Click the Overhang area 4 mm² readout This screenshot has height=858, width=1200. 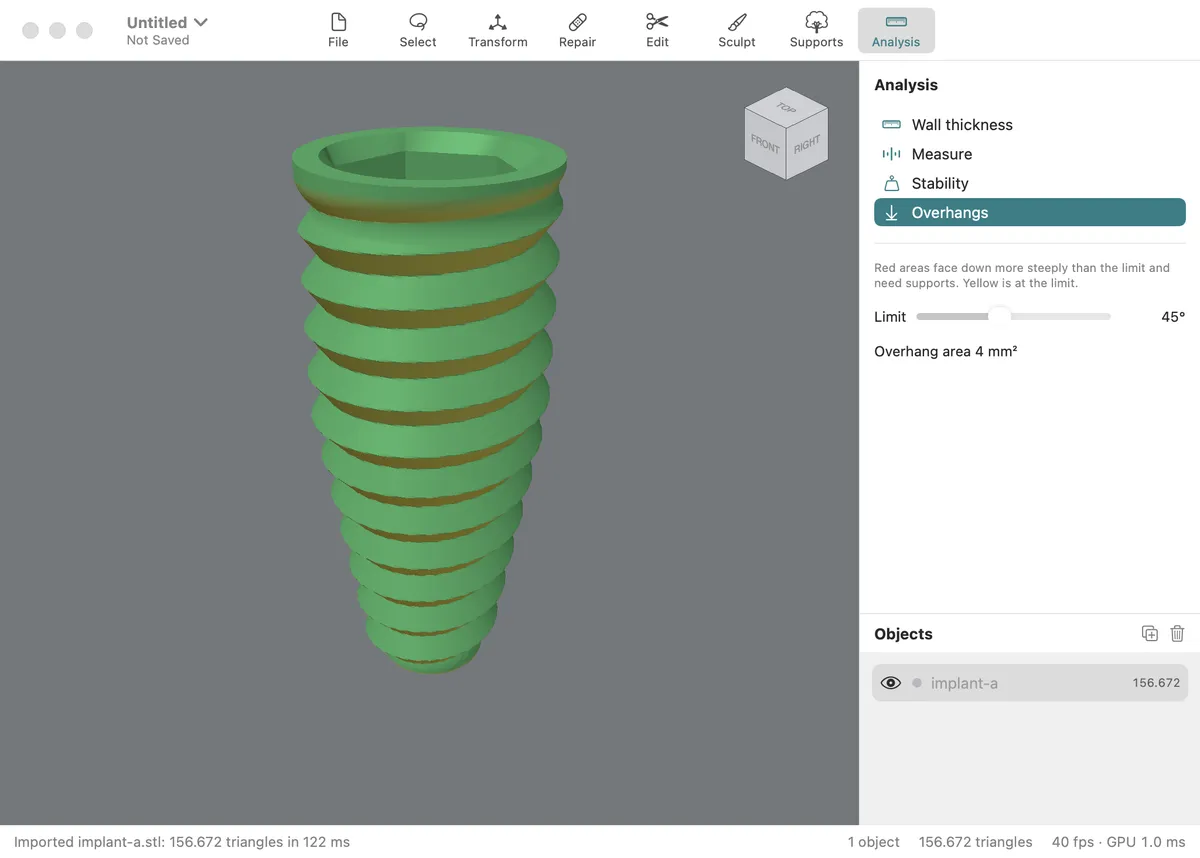point(946,352)
